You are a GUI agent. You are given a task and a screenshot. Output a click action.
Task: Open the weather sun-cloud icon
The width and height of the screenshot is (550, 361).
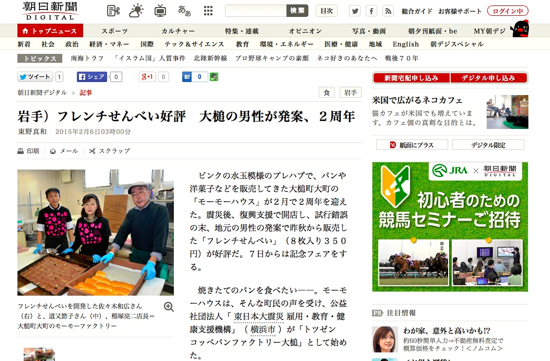coord(136,11)
